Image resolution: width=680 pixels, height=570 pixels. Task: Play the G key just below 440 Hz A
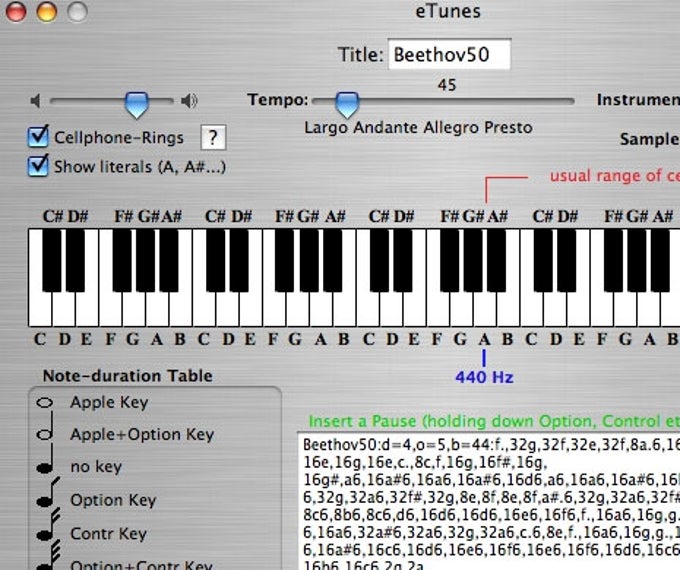click(x=461, y=310)
